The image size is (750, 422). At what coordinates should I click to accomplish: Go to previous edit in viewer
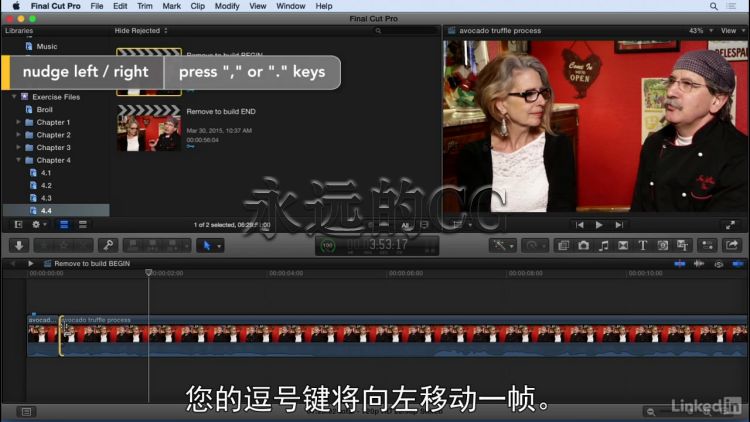point(579,225)
